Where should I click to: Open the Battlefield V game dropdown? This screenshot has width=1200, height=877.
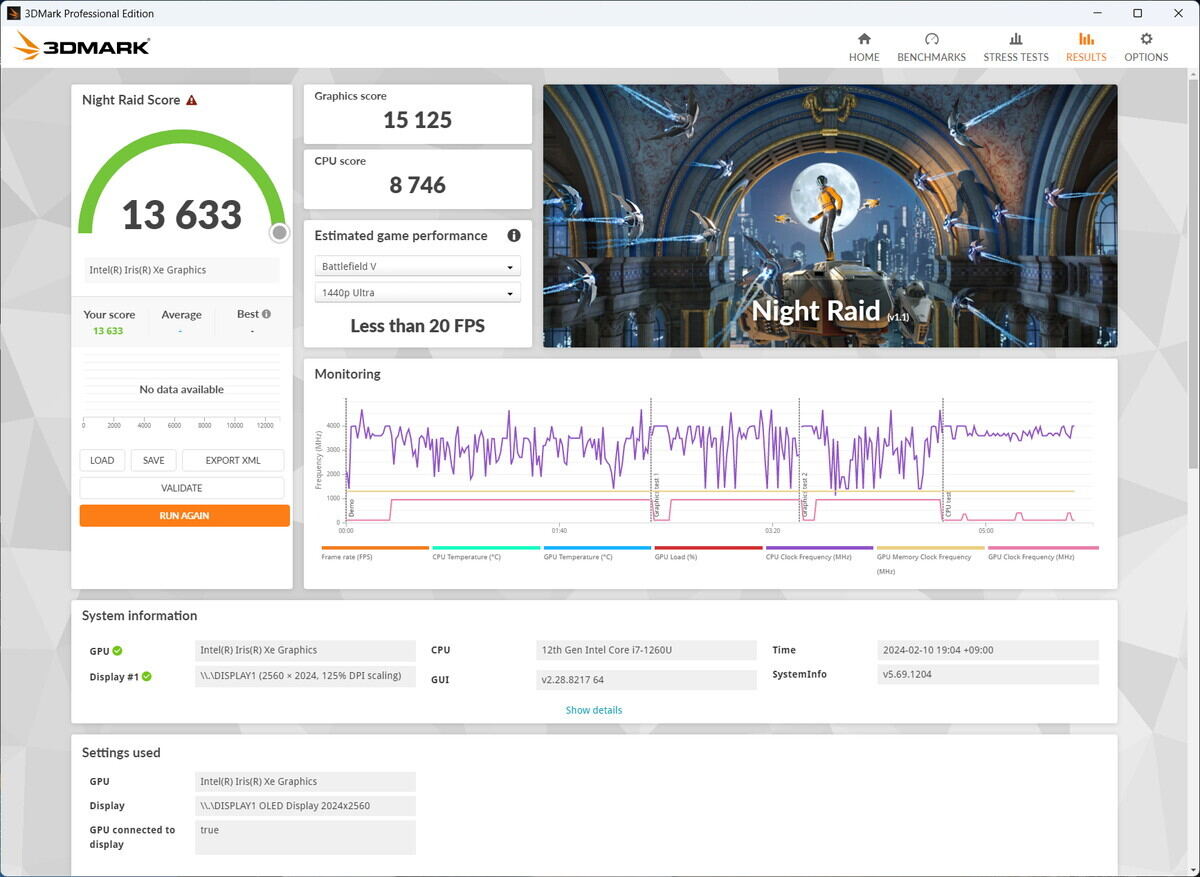point(417,266)
